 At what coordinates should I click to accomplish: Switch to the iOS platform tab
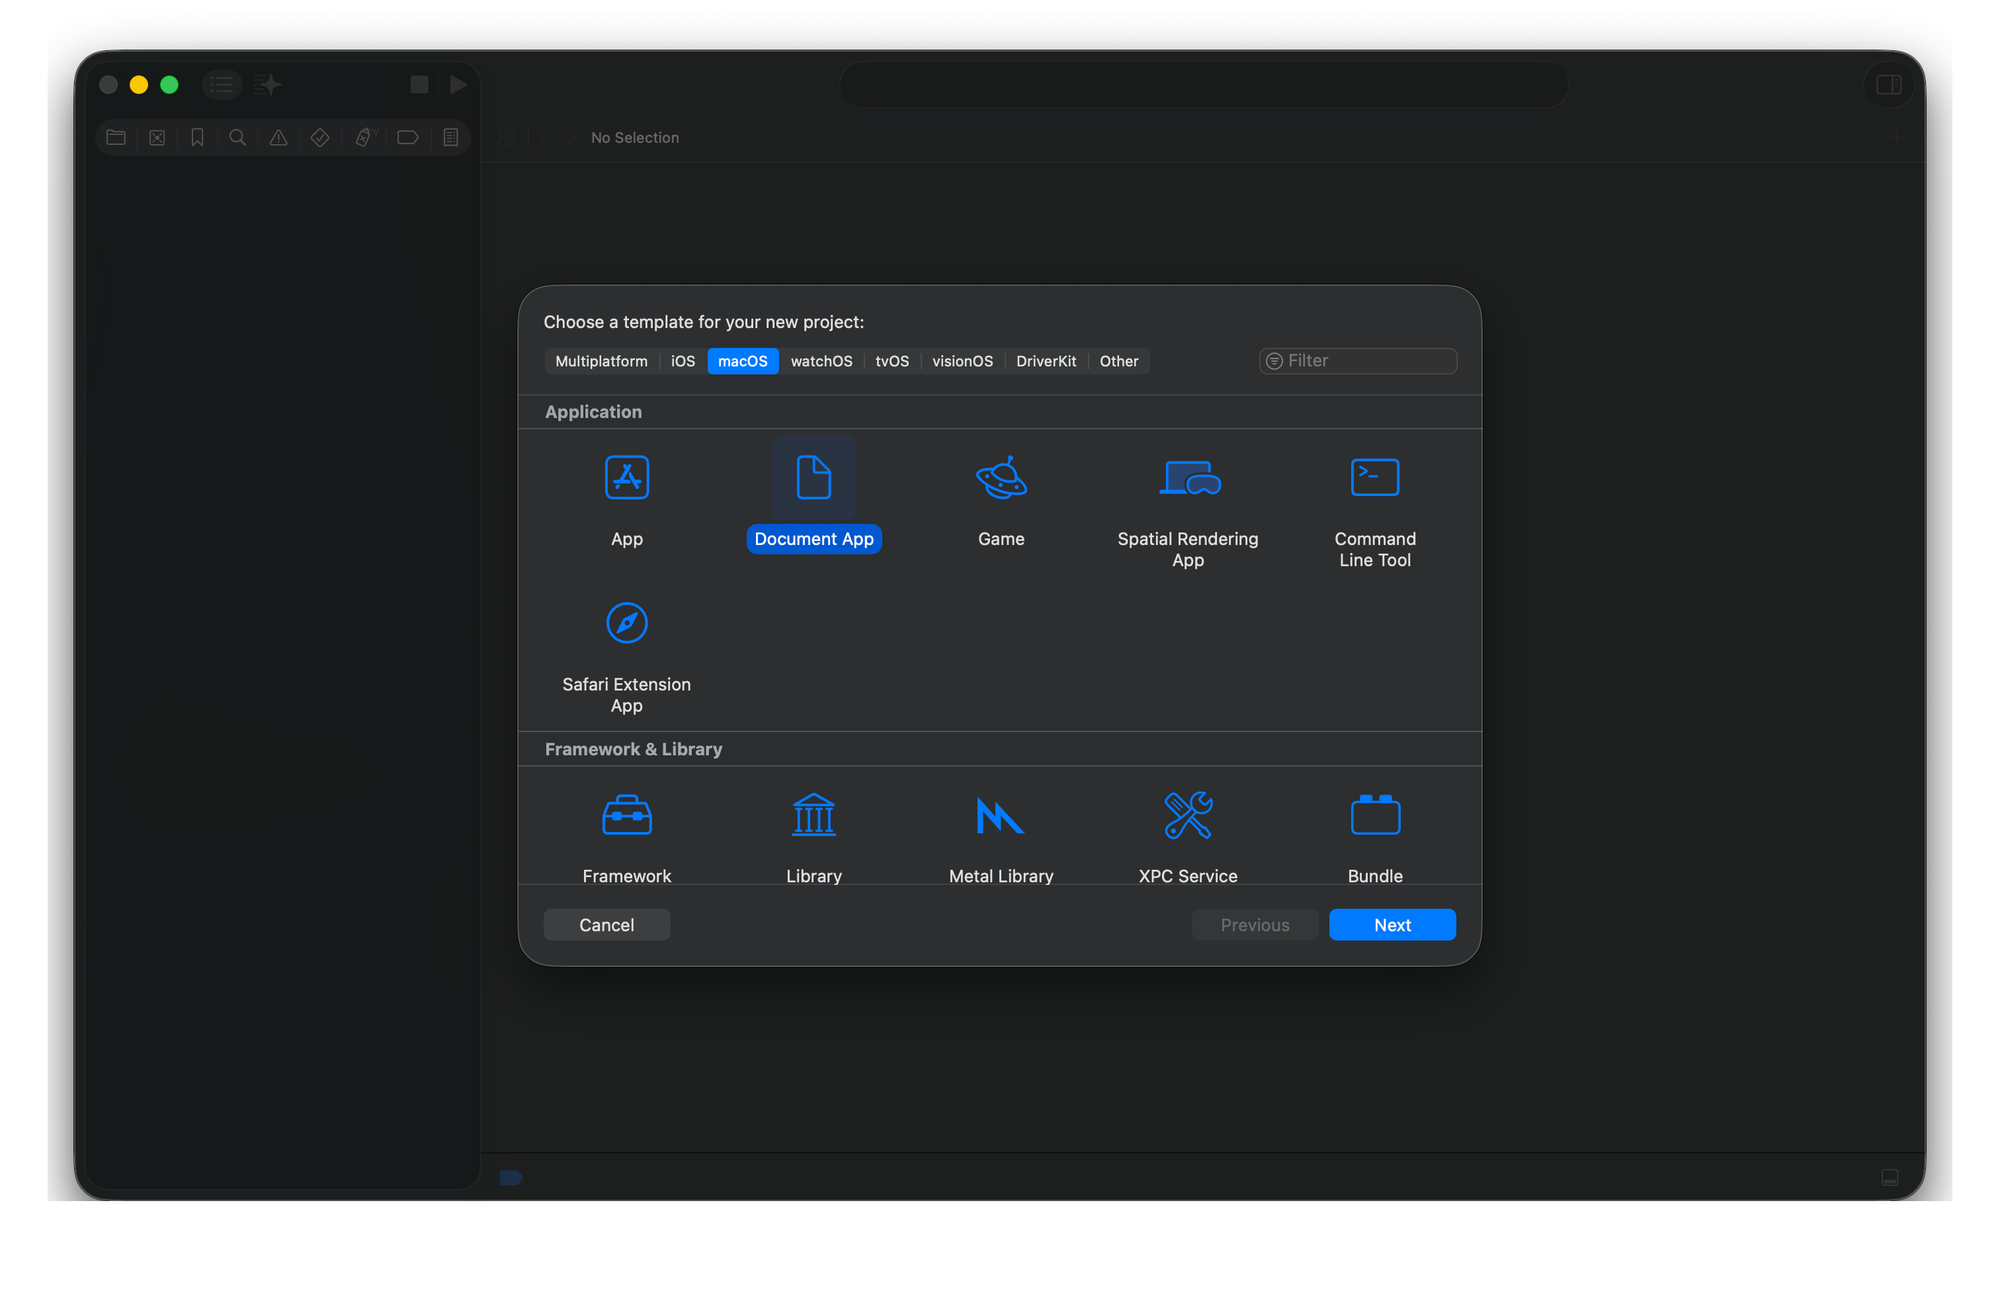pyautogui.click(x=683, y=361)
